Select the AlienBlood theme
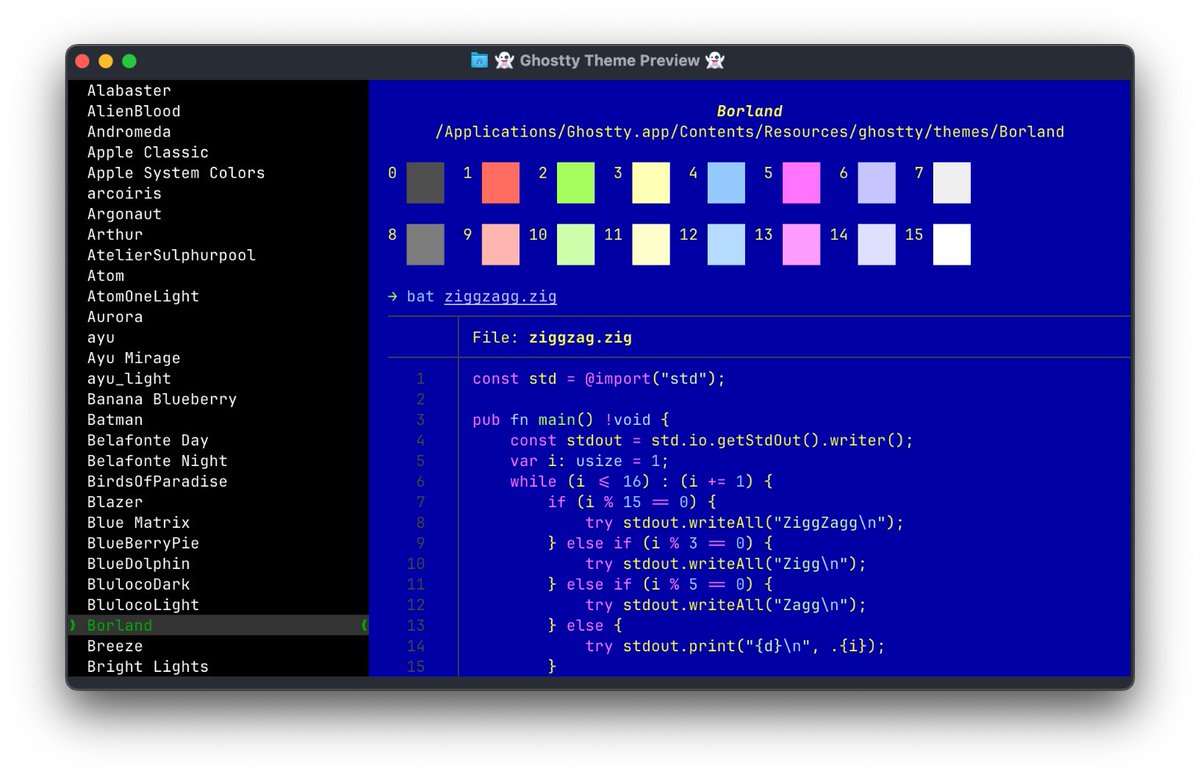1200x777 pixels. click(x=134, y=111)
